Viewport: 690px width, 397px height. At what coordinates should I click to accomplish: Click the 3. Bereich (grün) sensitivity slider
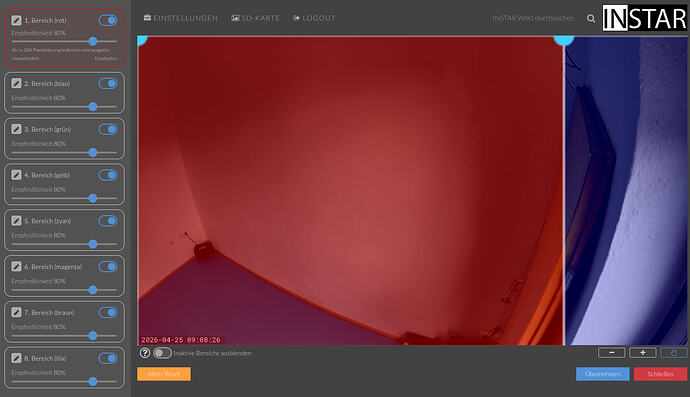point(64,152)
